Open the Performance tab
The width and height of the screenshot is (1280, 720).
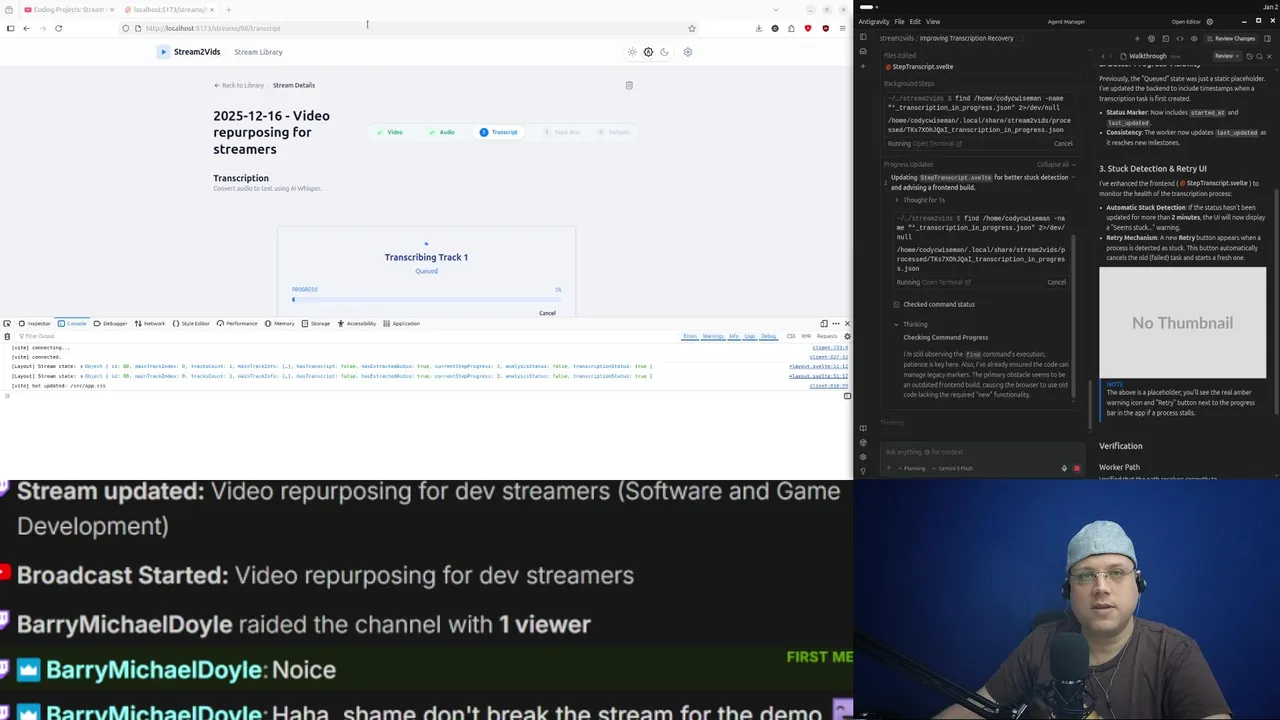(237, 324)
